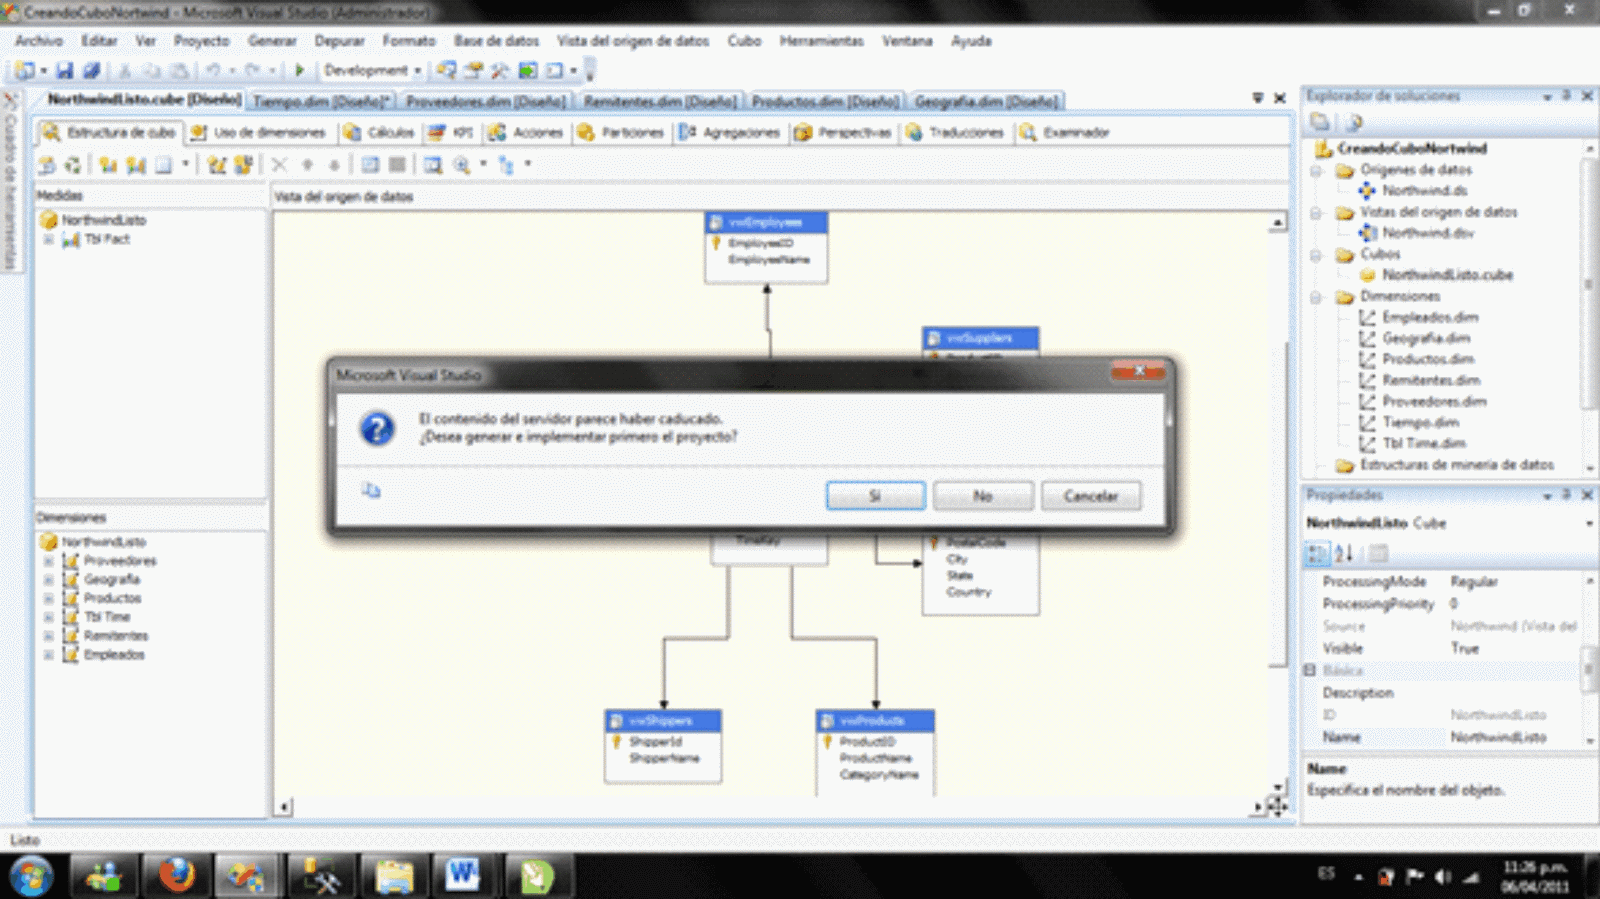
Task: Click the Delete X icon in cube toolbar
Action: pyautogui.click(x=279, y=165)
